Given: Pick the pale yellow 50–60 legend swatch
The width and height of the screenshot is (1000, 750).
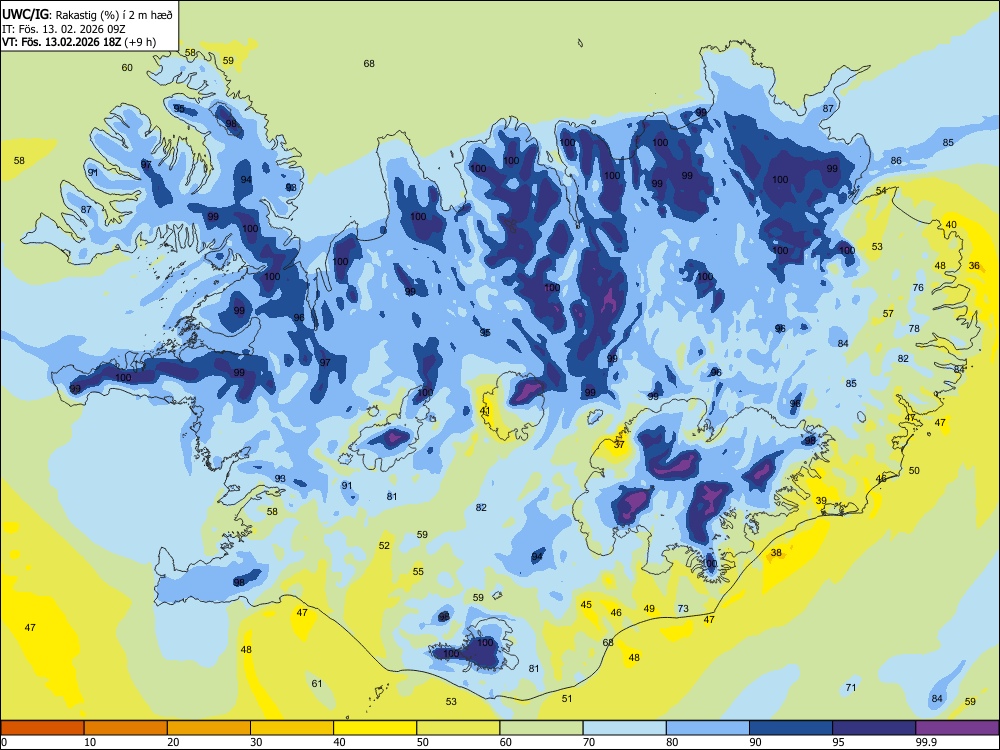Looking at the screenshot, I should tap(458, 728).
